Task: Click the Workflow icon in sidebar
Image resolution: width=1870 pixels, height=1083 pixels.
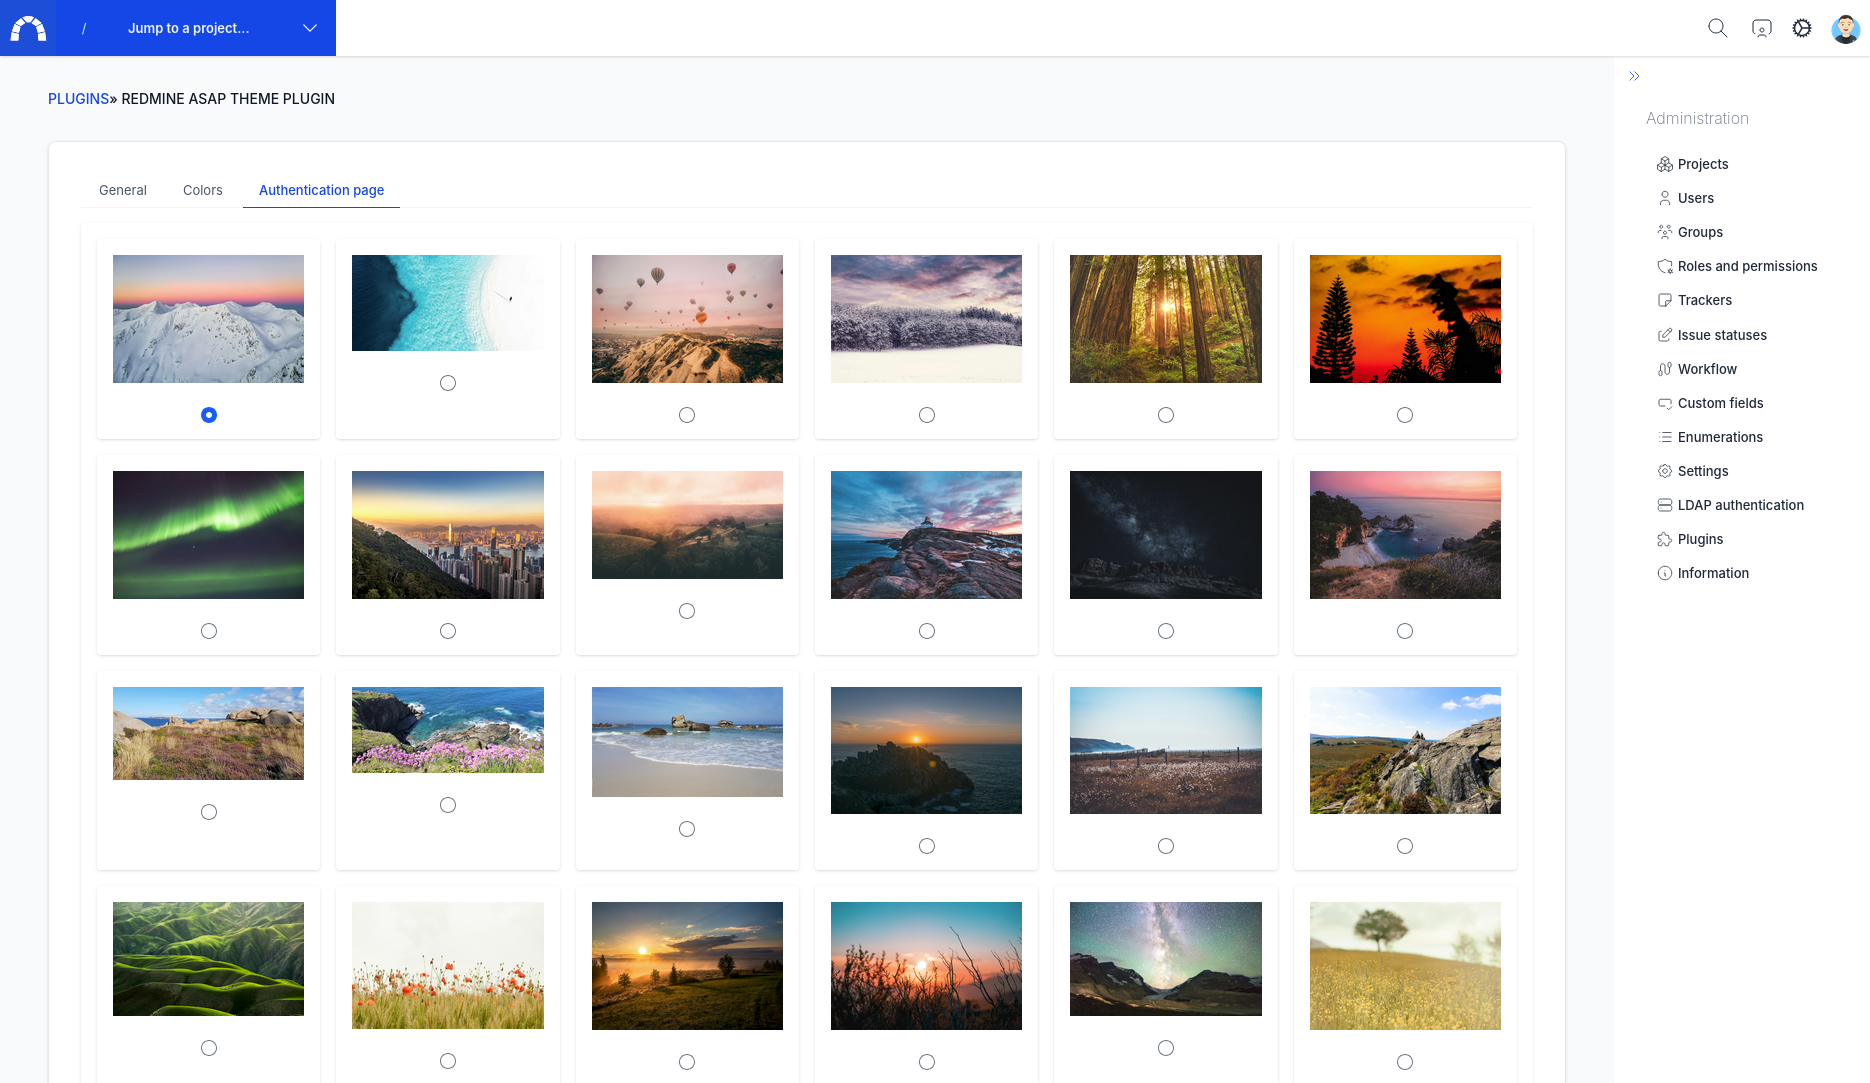Action: pos(1665,369)
